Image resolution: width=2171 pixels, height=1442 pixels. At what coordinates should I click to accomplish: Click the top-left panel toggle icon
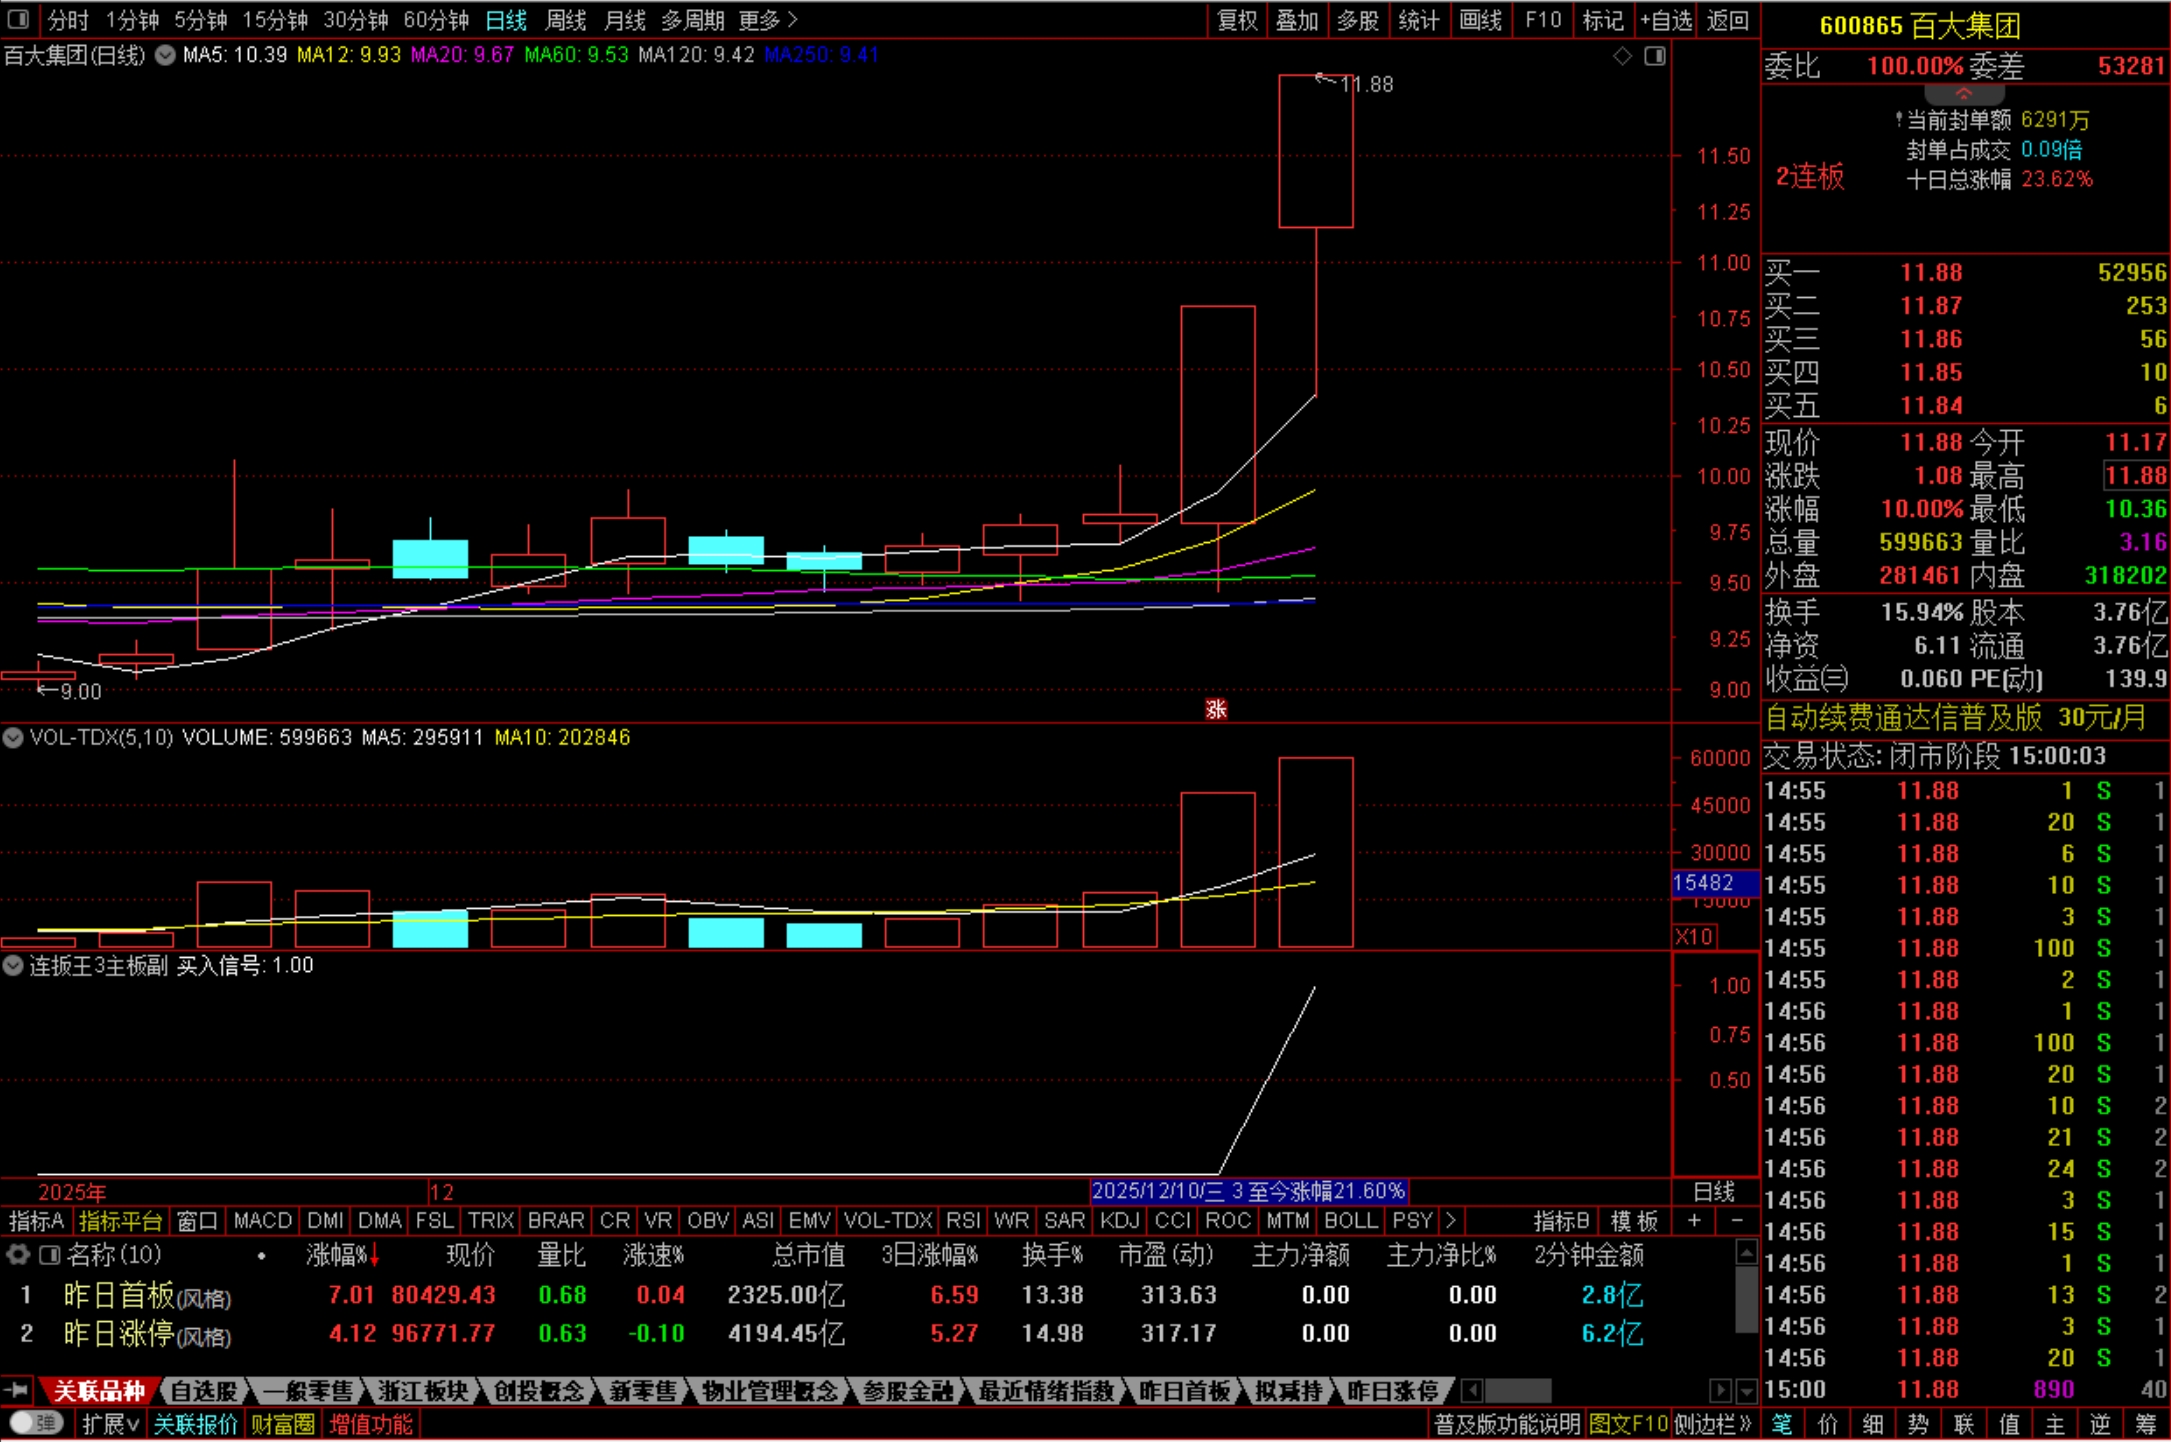[x=18, y=19]
